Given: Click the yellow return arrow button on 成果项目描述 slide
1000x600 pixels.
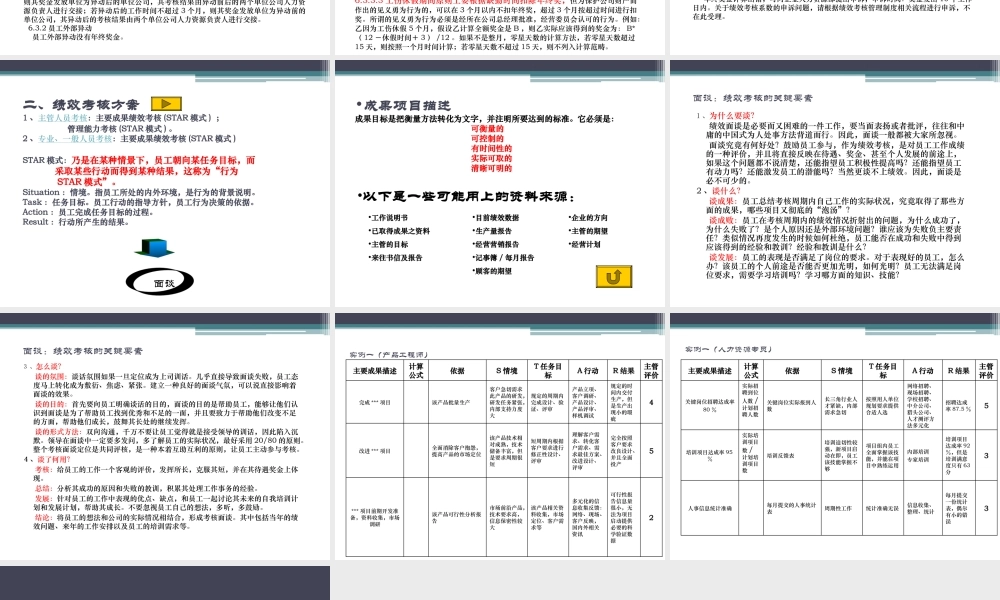Looking at the screenshot, I should point(615,277).
